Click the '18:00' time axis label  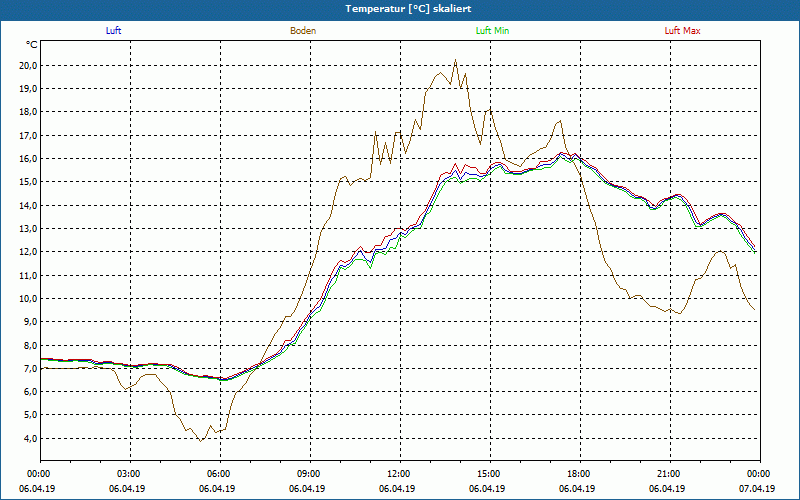(x=578, y=474)
